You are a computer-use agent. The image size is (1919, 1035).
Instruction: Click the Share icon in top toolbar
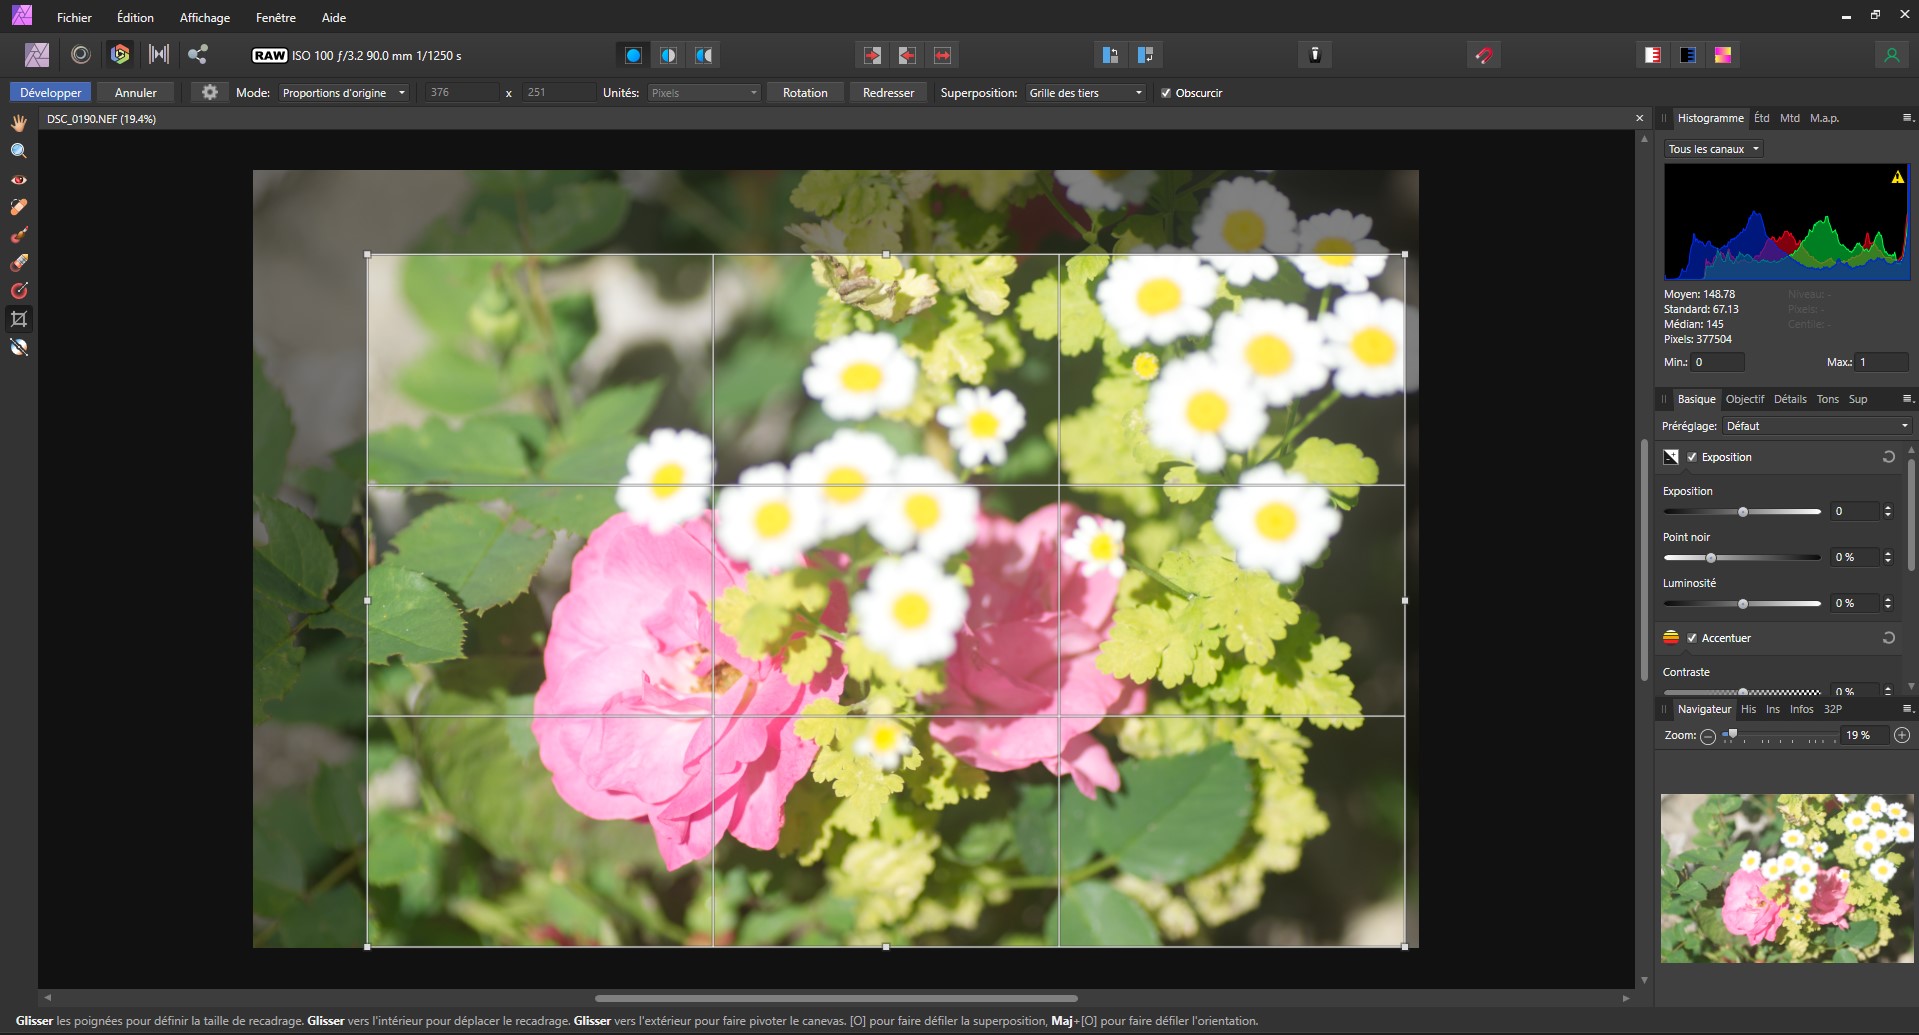tap(198, 55)
